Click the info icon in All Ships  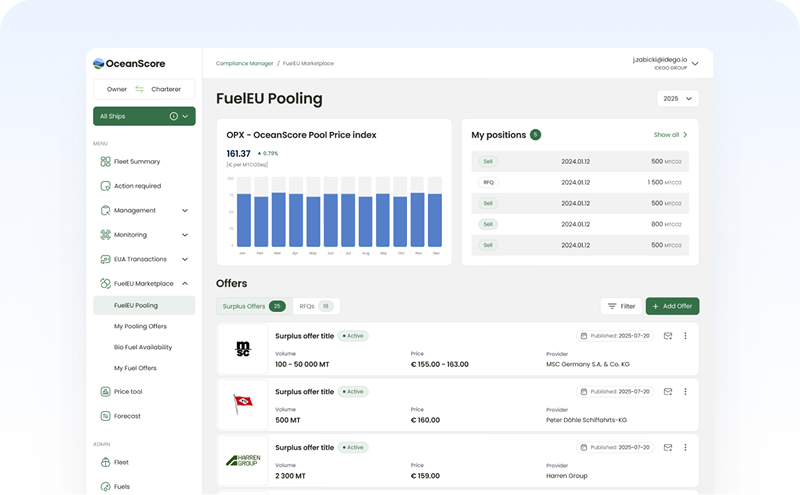(174, 117)
